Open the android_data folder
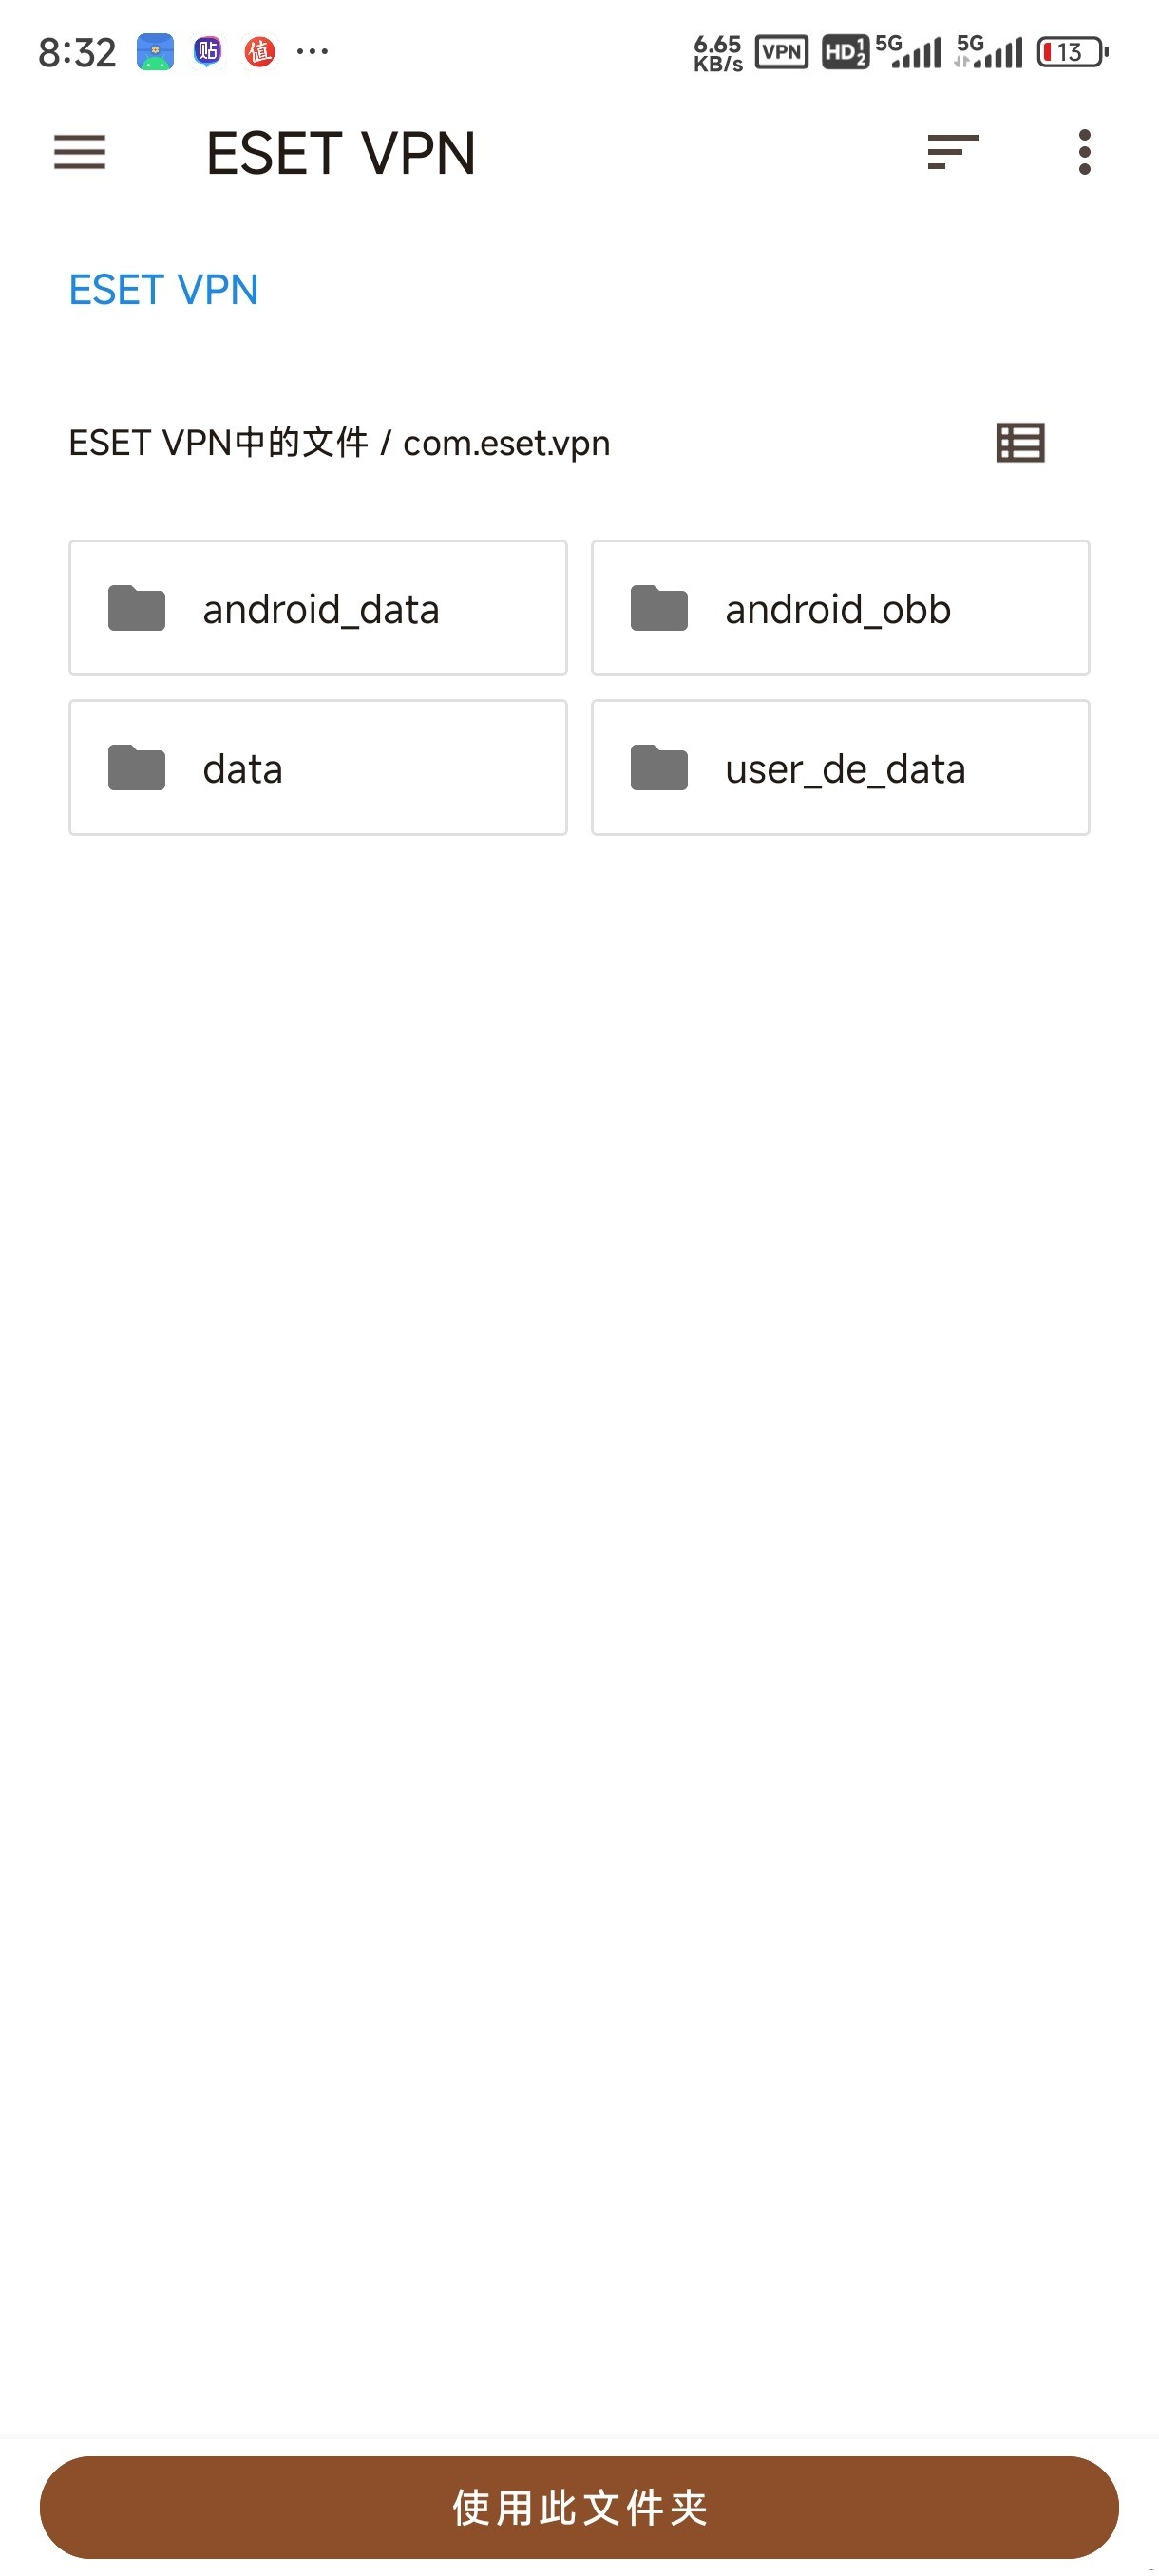Viewport: 1159px width, 2576px height. (x=318, y=608)
